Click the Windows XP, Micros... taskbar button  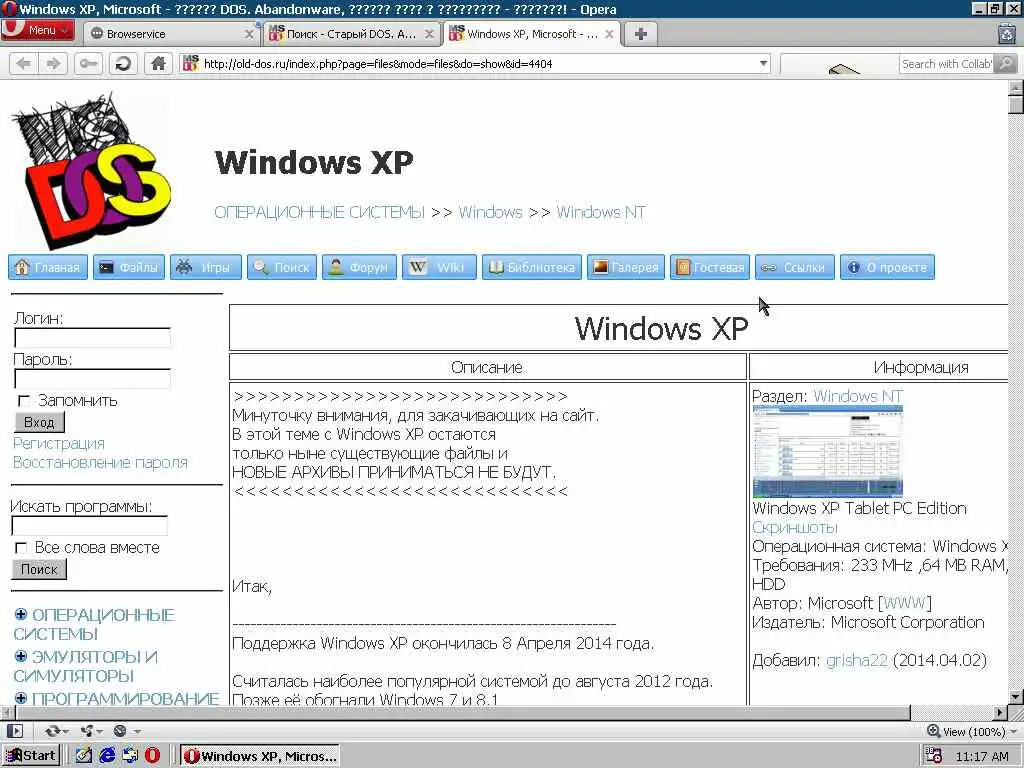260,756
